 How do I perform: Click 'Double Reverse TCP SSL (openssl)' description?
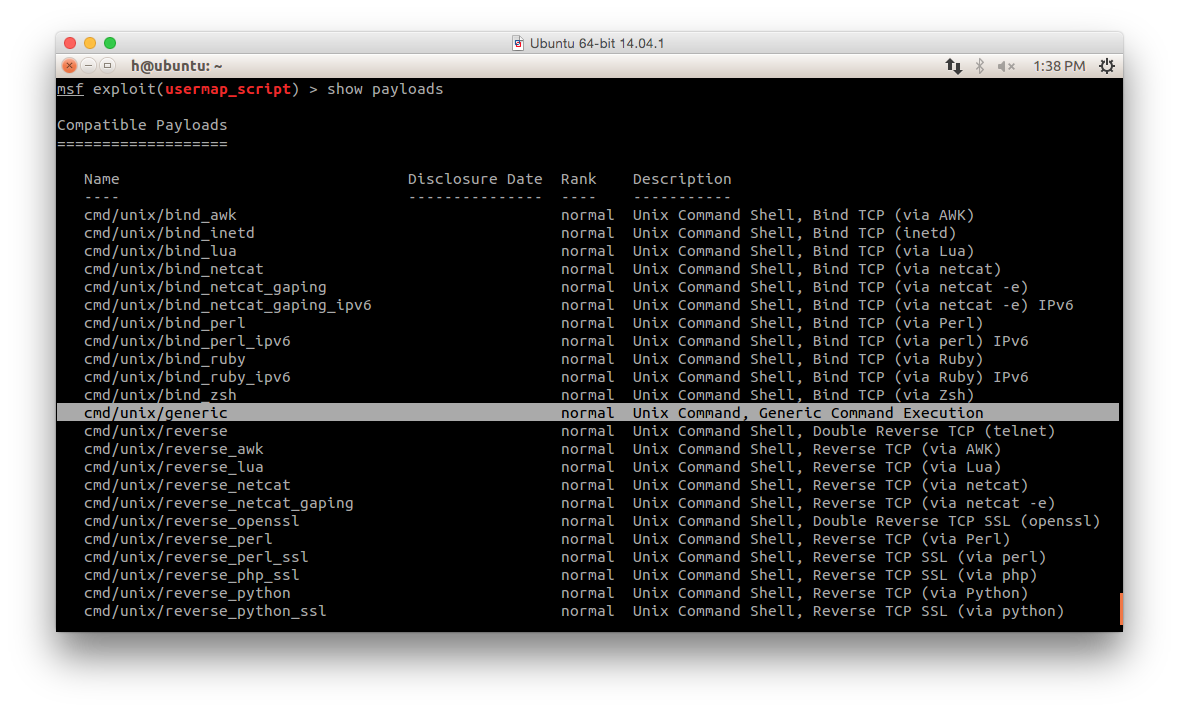pos(956,521)
